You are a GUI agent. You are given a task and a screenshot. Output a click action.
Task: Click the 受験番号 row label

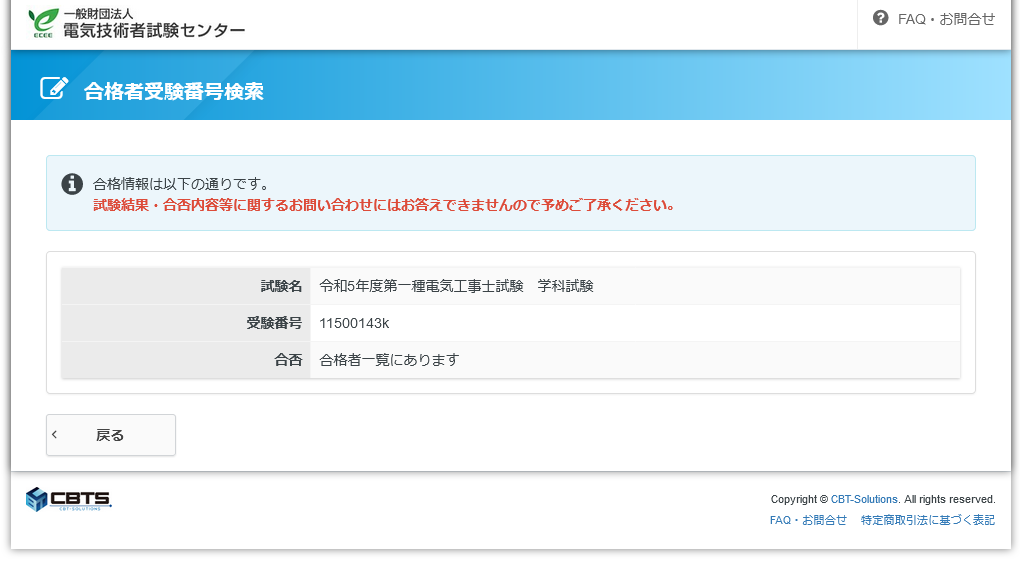pyautogui.click(x=274, y=323)
